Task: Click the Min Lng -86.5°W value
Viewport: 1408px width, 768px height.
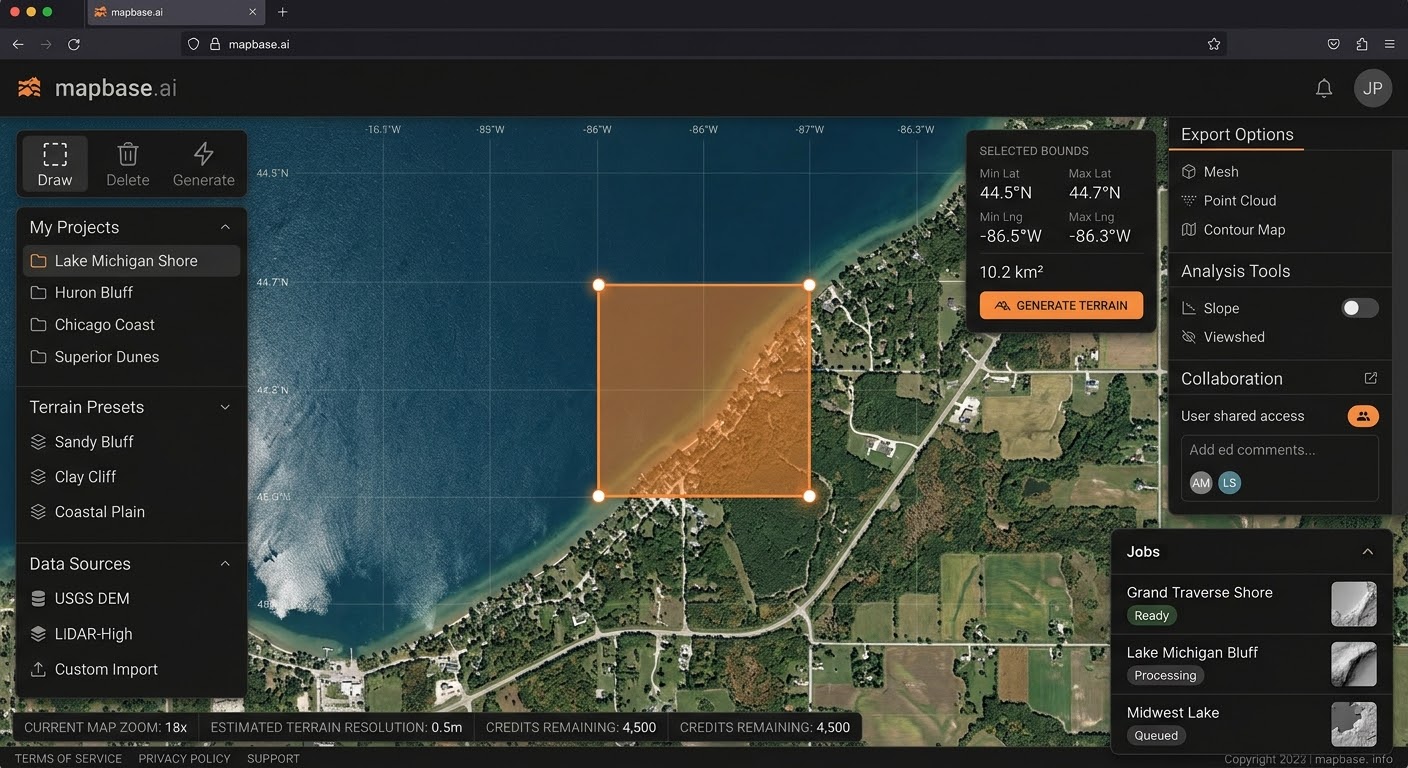Action: (1011, 237)
